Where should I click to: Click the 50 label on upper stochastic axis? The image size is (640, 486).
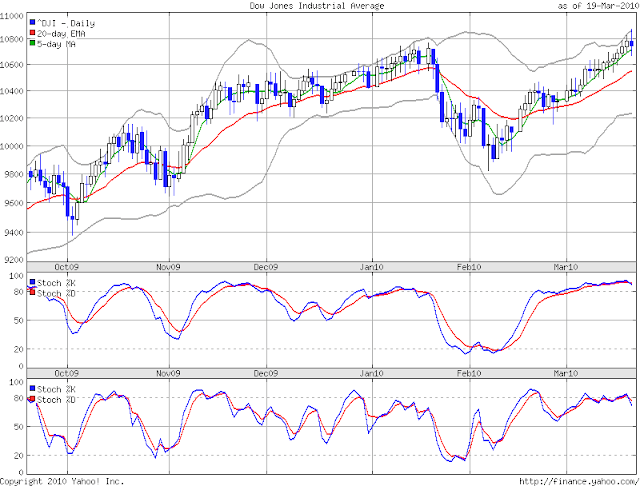pos(19,321)
